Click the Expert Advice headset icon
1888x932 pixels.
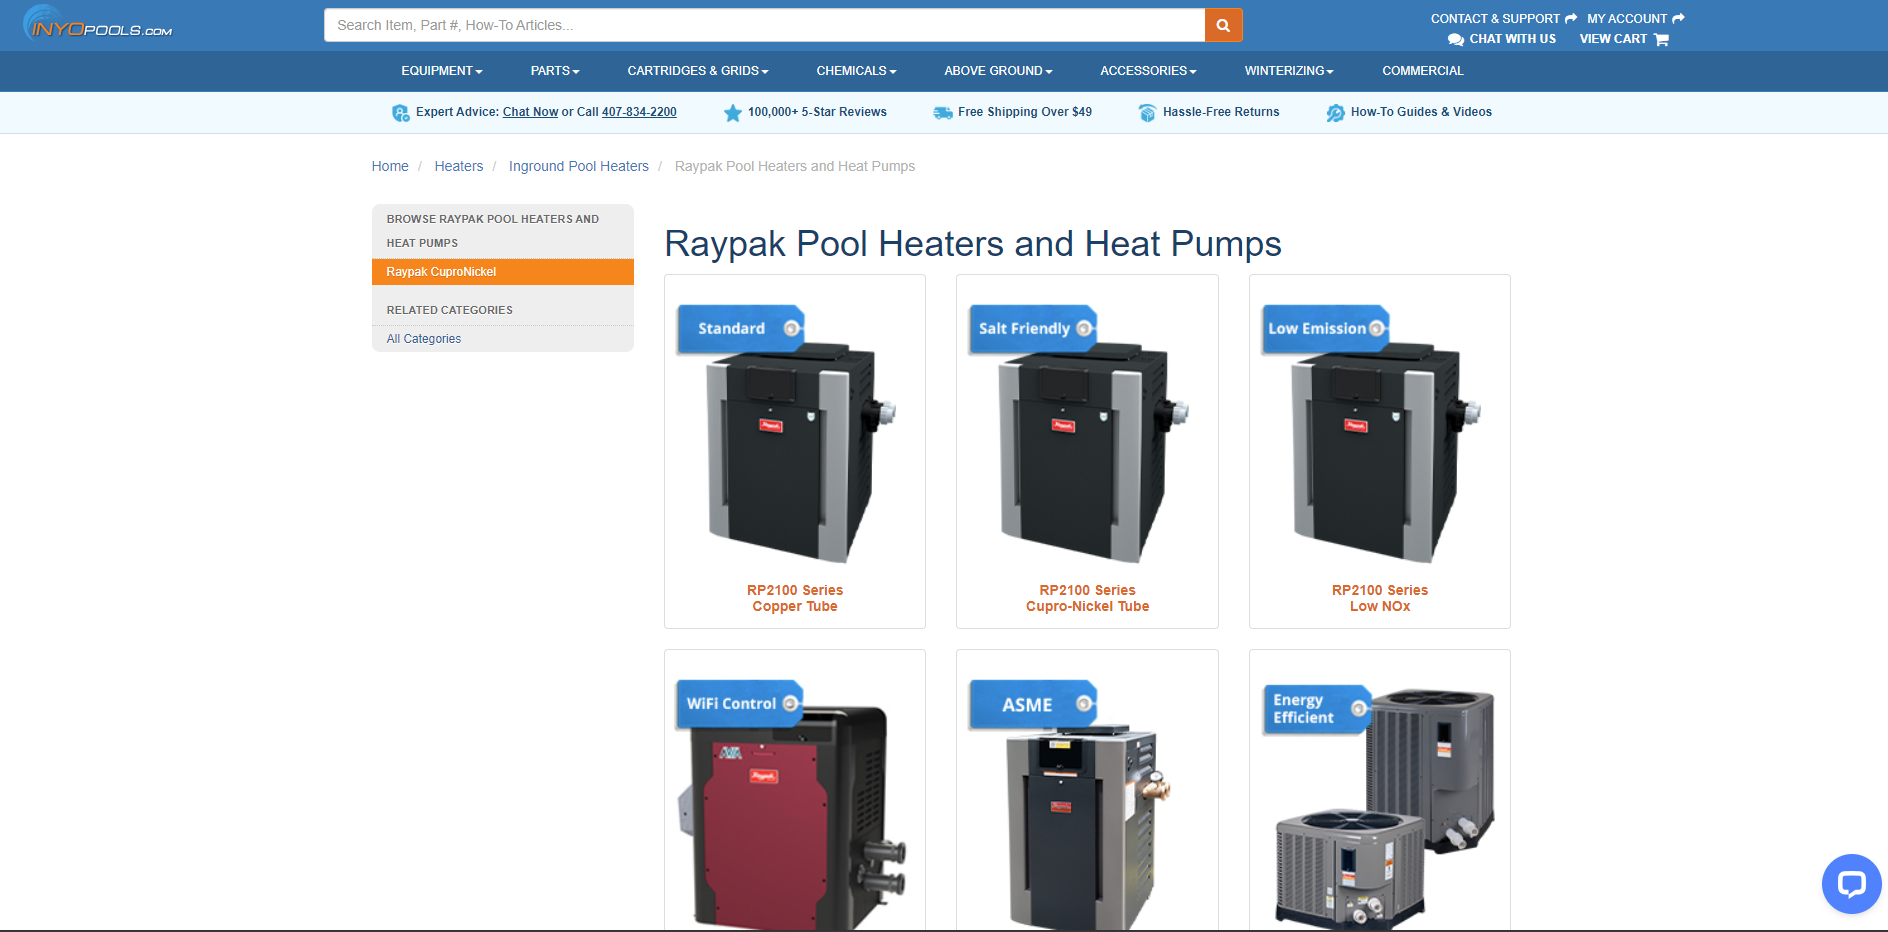click(x=401, y=112)
